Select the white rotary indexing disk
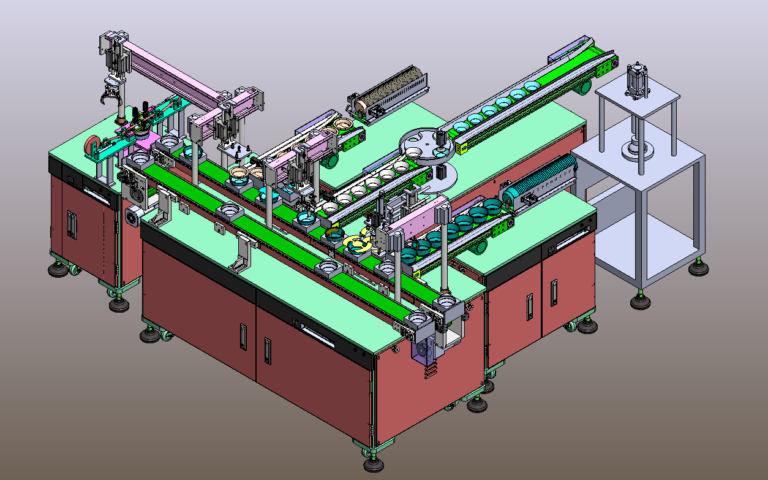This screenshot has height=480, width=768. 427,145
